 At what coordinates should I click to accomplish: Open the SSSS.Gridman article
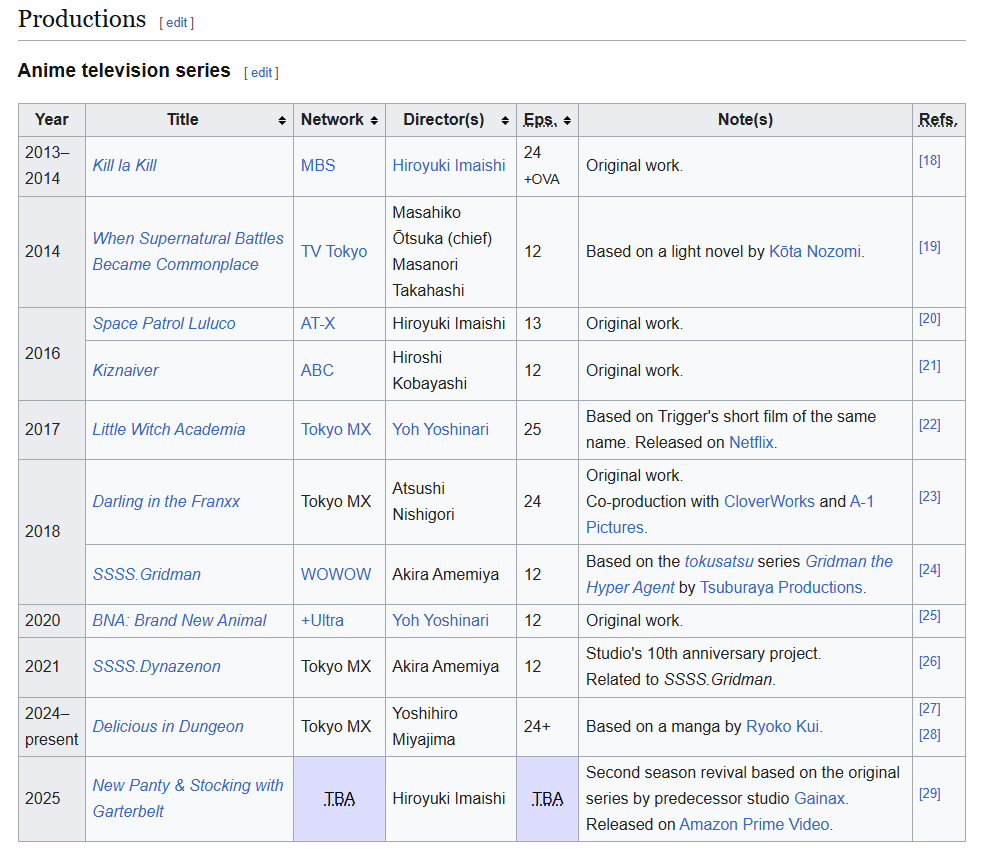pyautogui.click(x=146, y=574)
